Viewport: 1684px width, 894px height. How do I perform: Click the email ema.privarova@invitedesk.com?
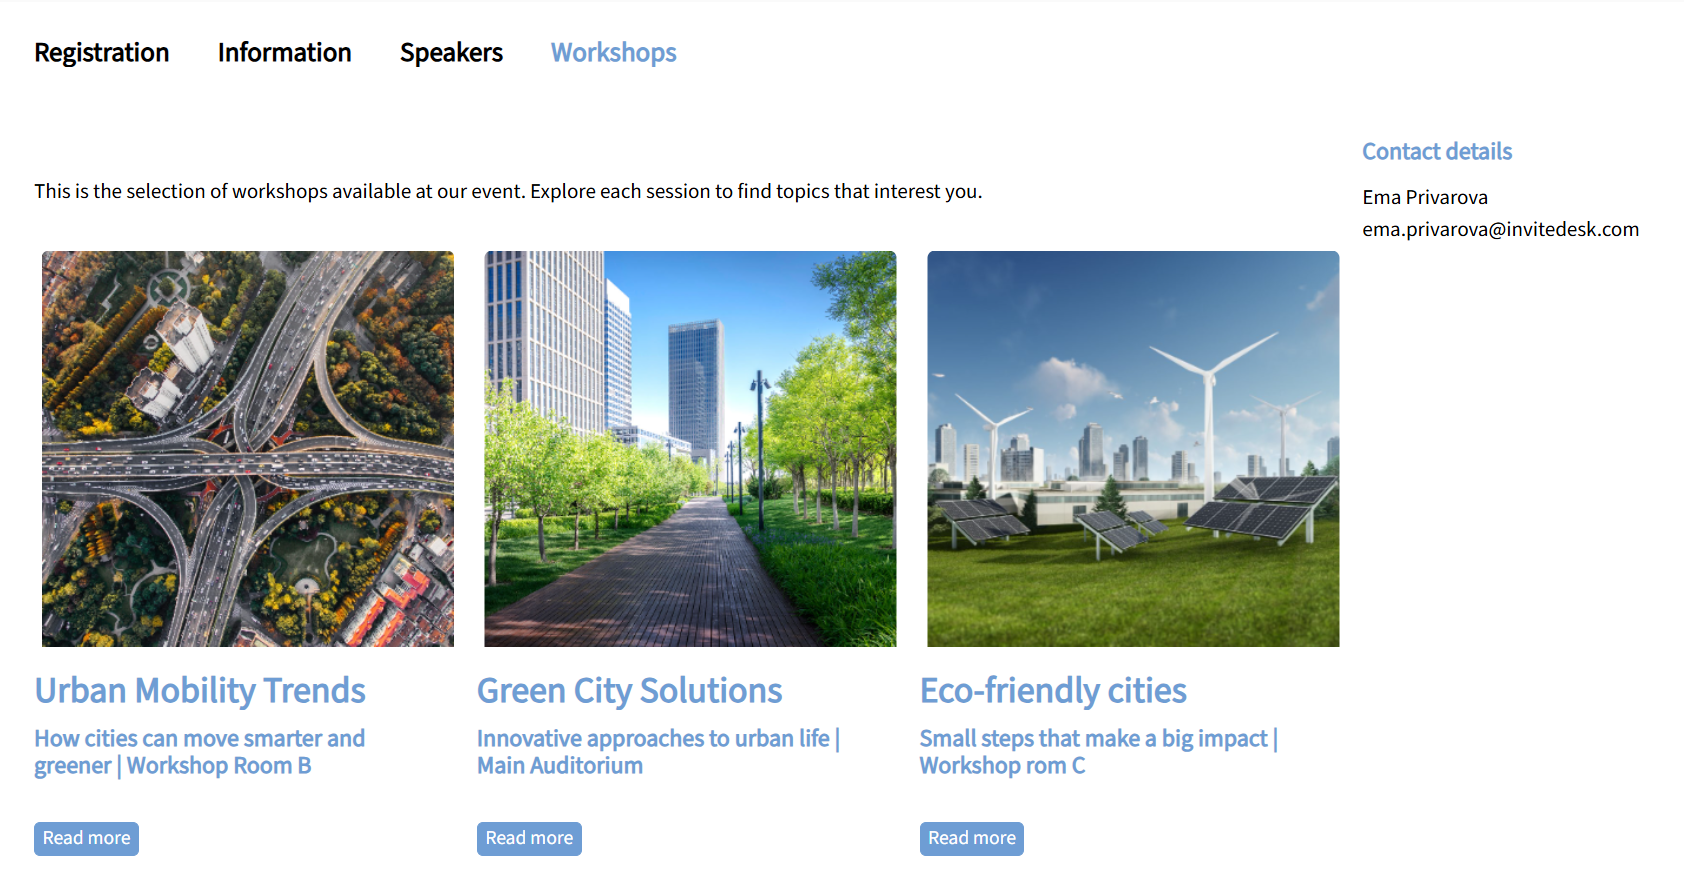[1500, 230]
